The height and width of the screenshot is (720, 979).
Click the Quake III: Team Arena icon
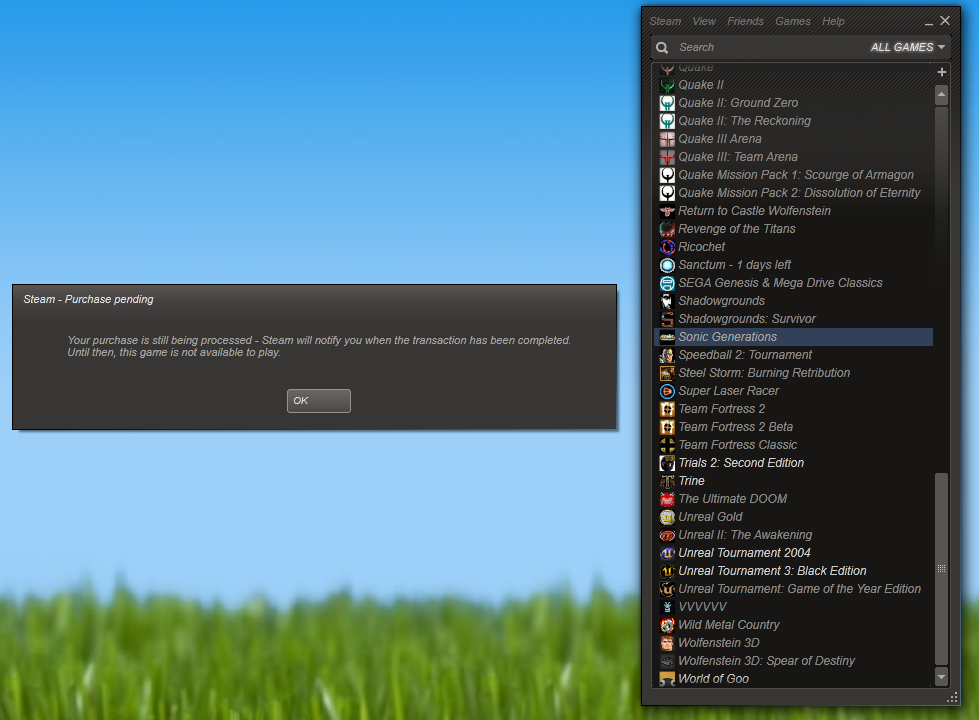[667, 157]
